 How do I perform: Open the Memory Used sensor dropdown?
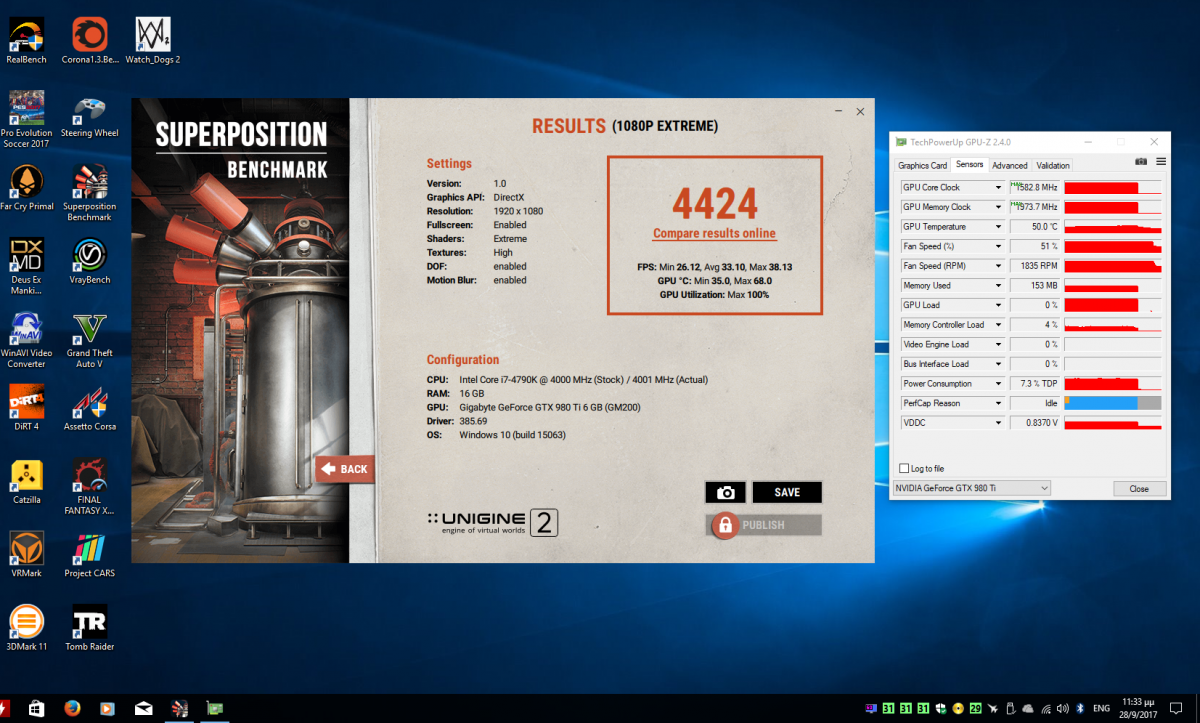click(997, 285)
